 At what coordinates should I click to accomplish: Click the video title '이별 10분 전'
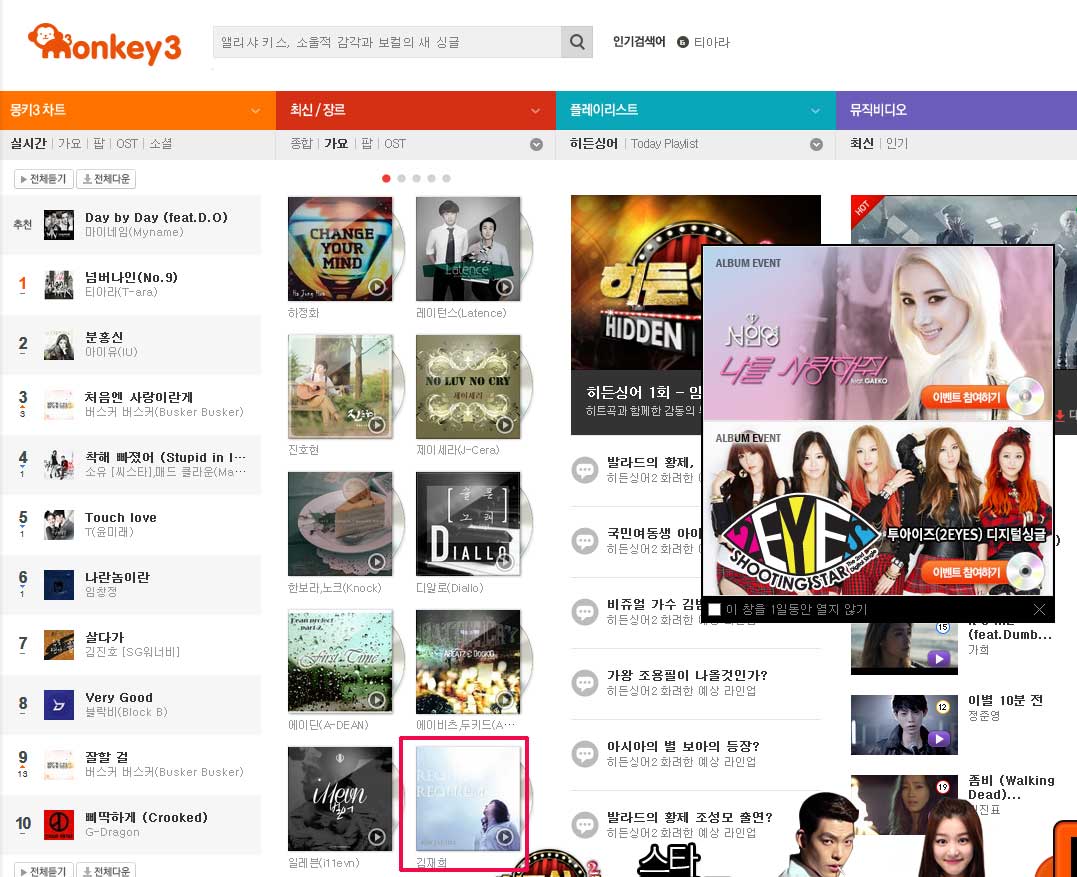pyautogui.click(x=1006, y=701)
